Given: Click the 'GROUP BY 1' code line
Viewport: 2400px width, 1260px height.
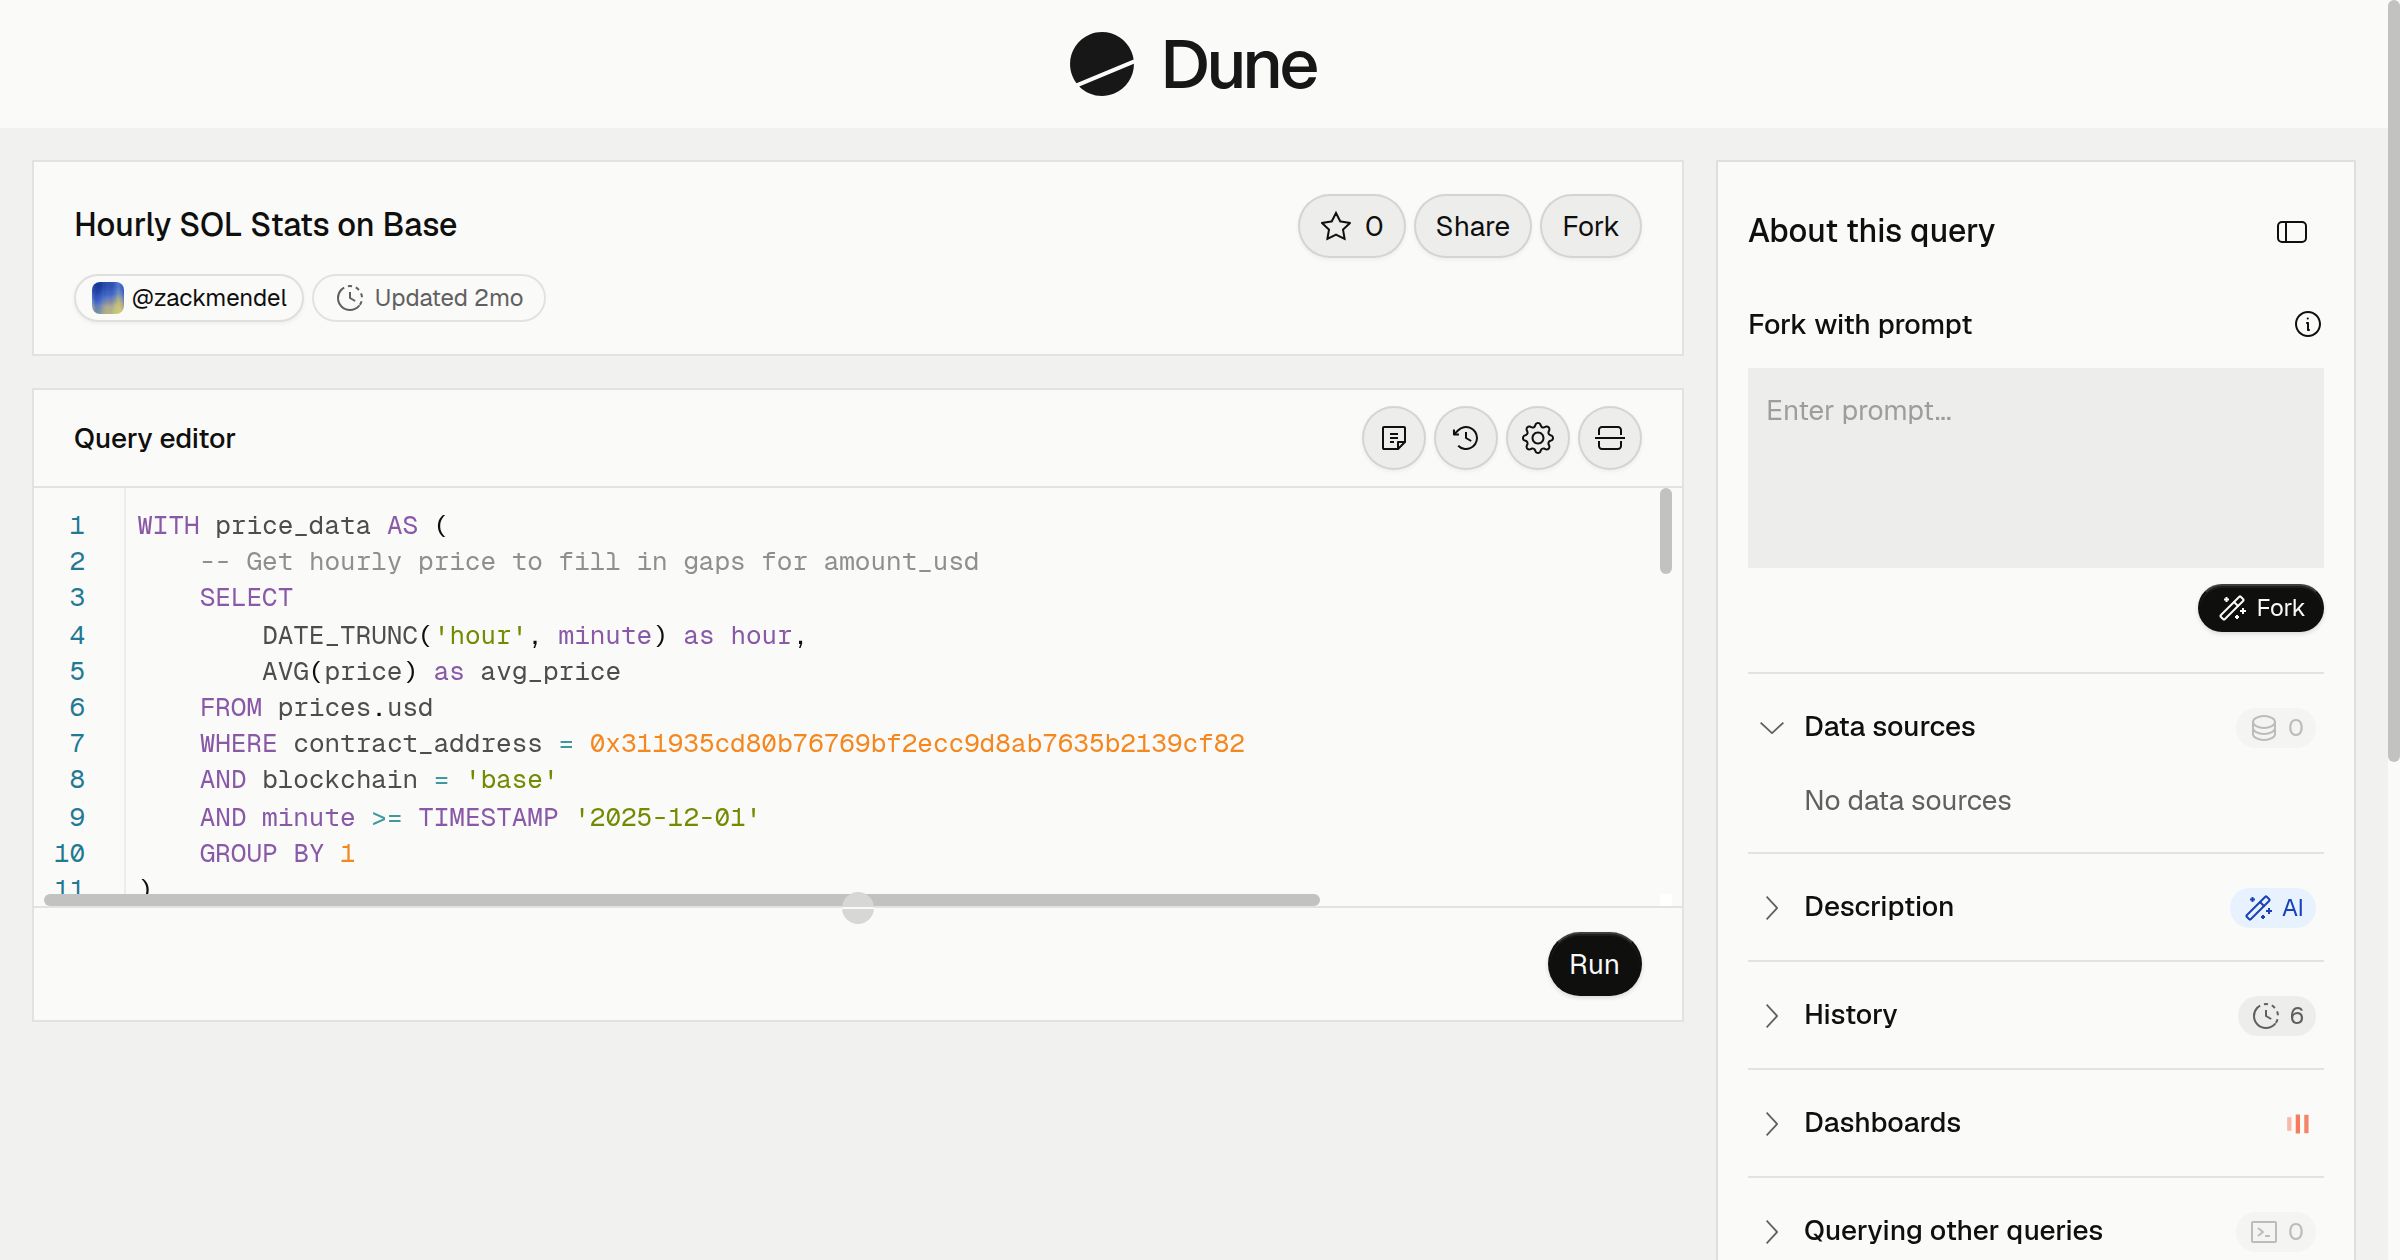Looking at the screenshot, I should (x=277, y=854).
